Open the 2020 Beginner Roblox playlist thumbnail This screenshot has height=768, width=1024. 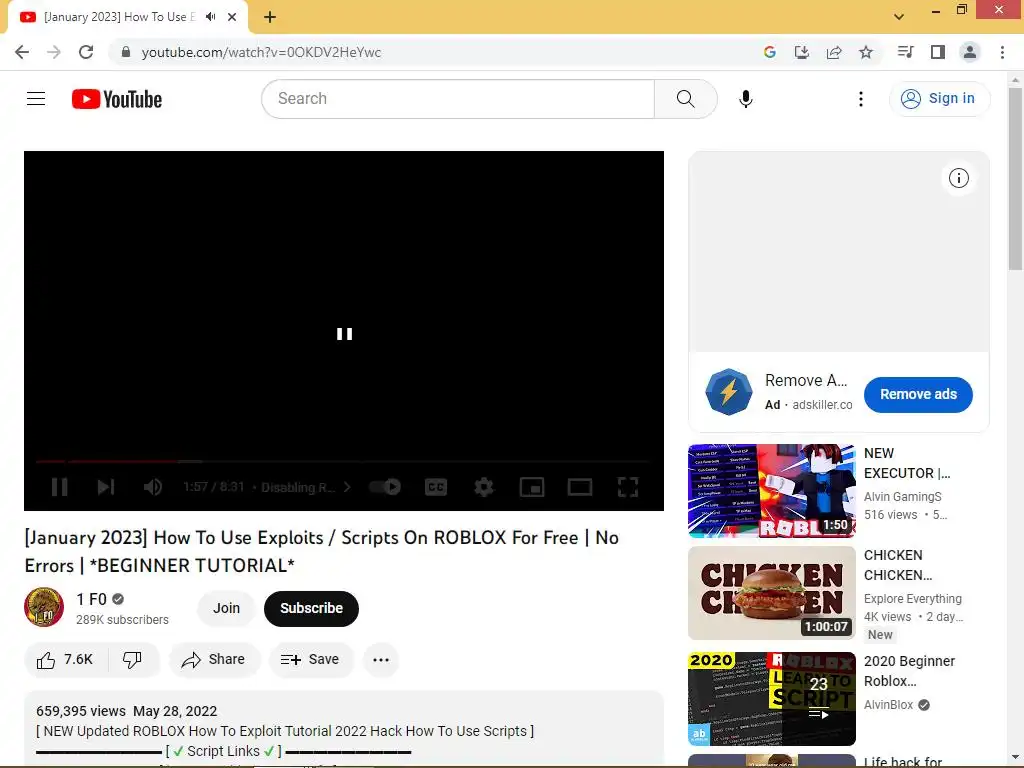point(771,699)
